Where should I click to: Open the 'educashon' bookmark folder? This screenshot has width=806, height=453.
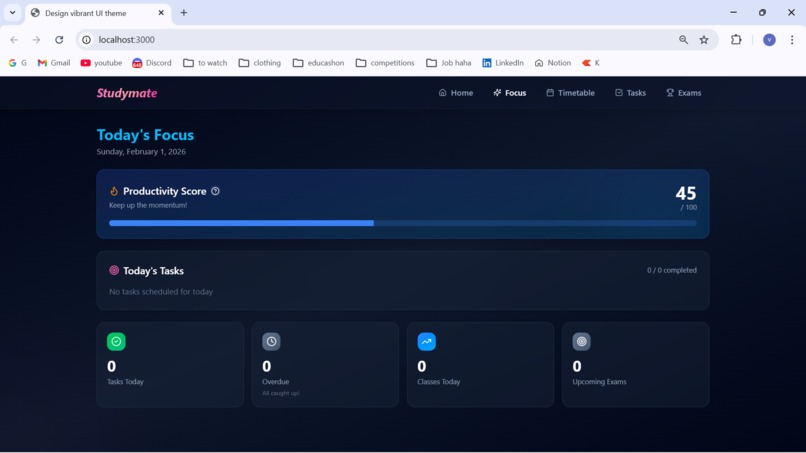click(x=318, y=63)
